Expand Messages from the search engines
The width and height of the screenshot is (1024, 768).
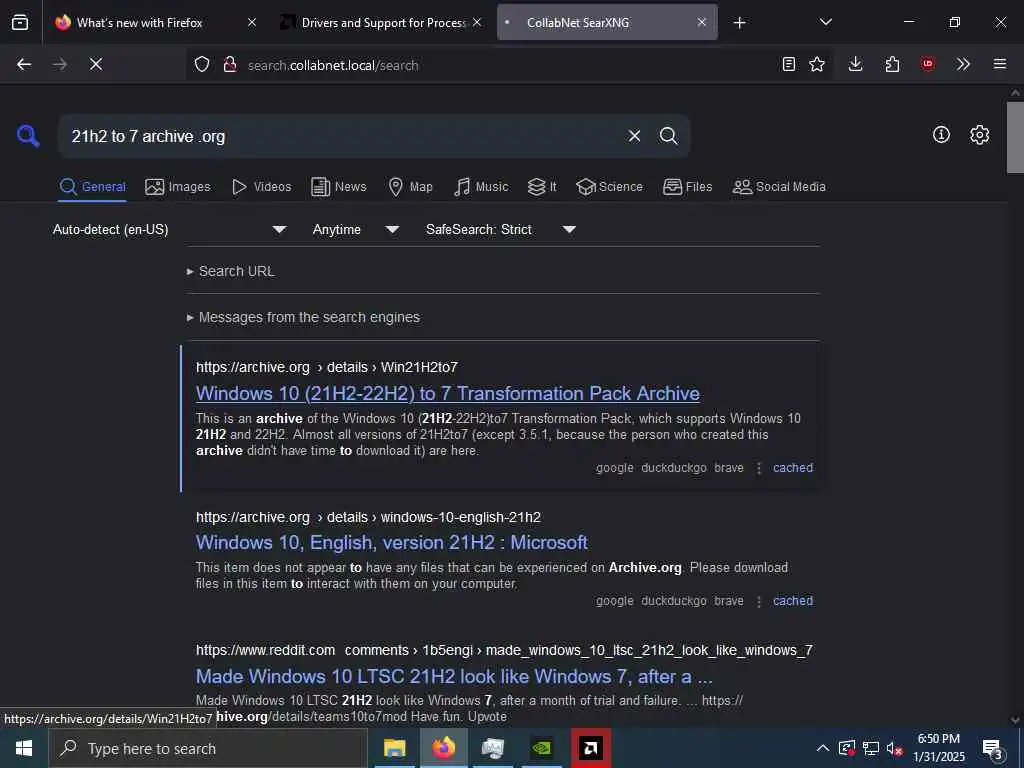(304, 317)
